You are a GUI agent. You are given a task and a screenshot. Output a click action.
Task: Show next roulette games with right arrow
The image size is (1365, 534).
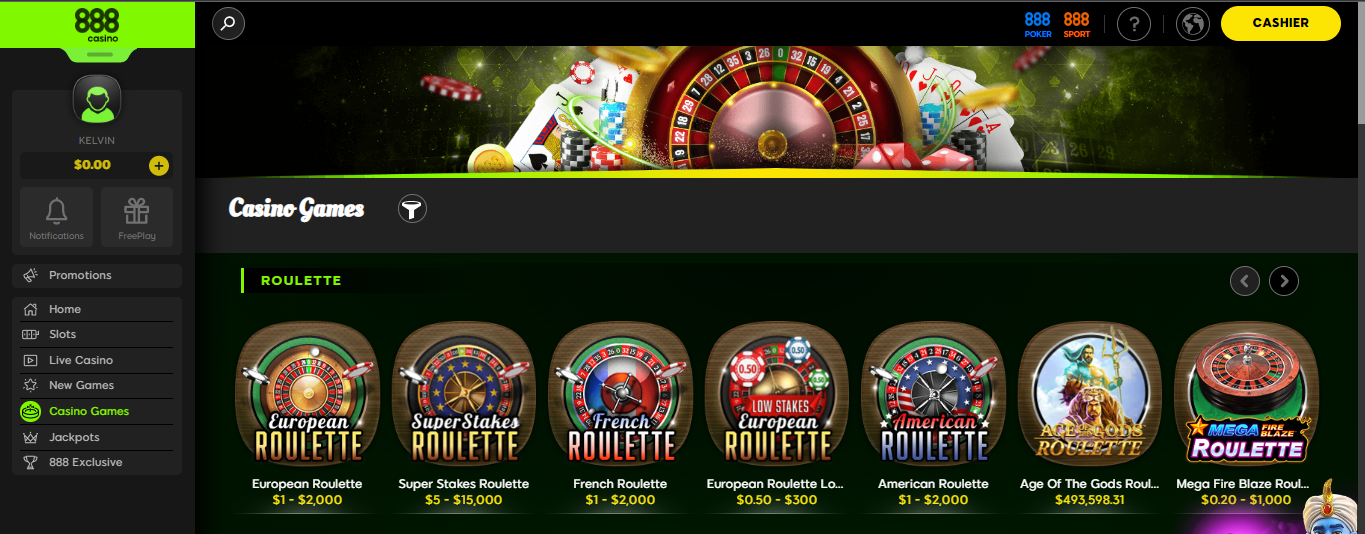(1284, 281)
